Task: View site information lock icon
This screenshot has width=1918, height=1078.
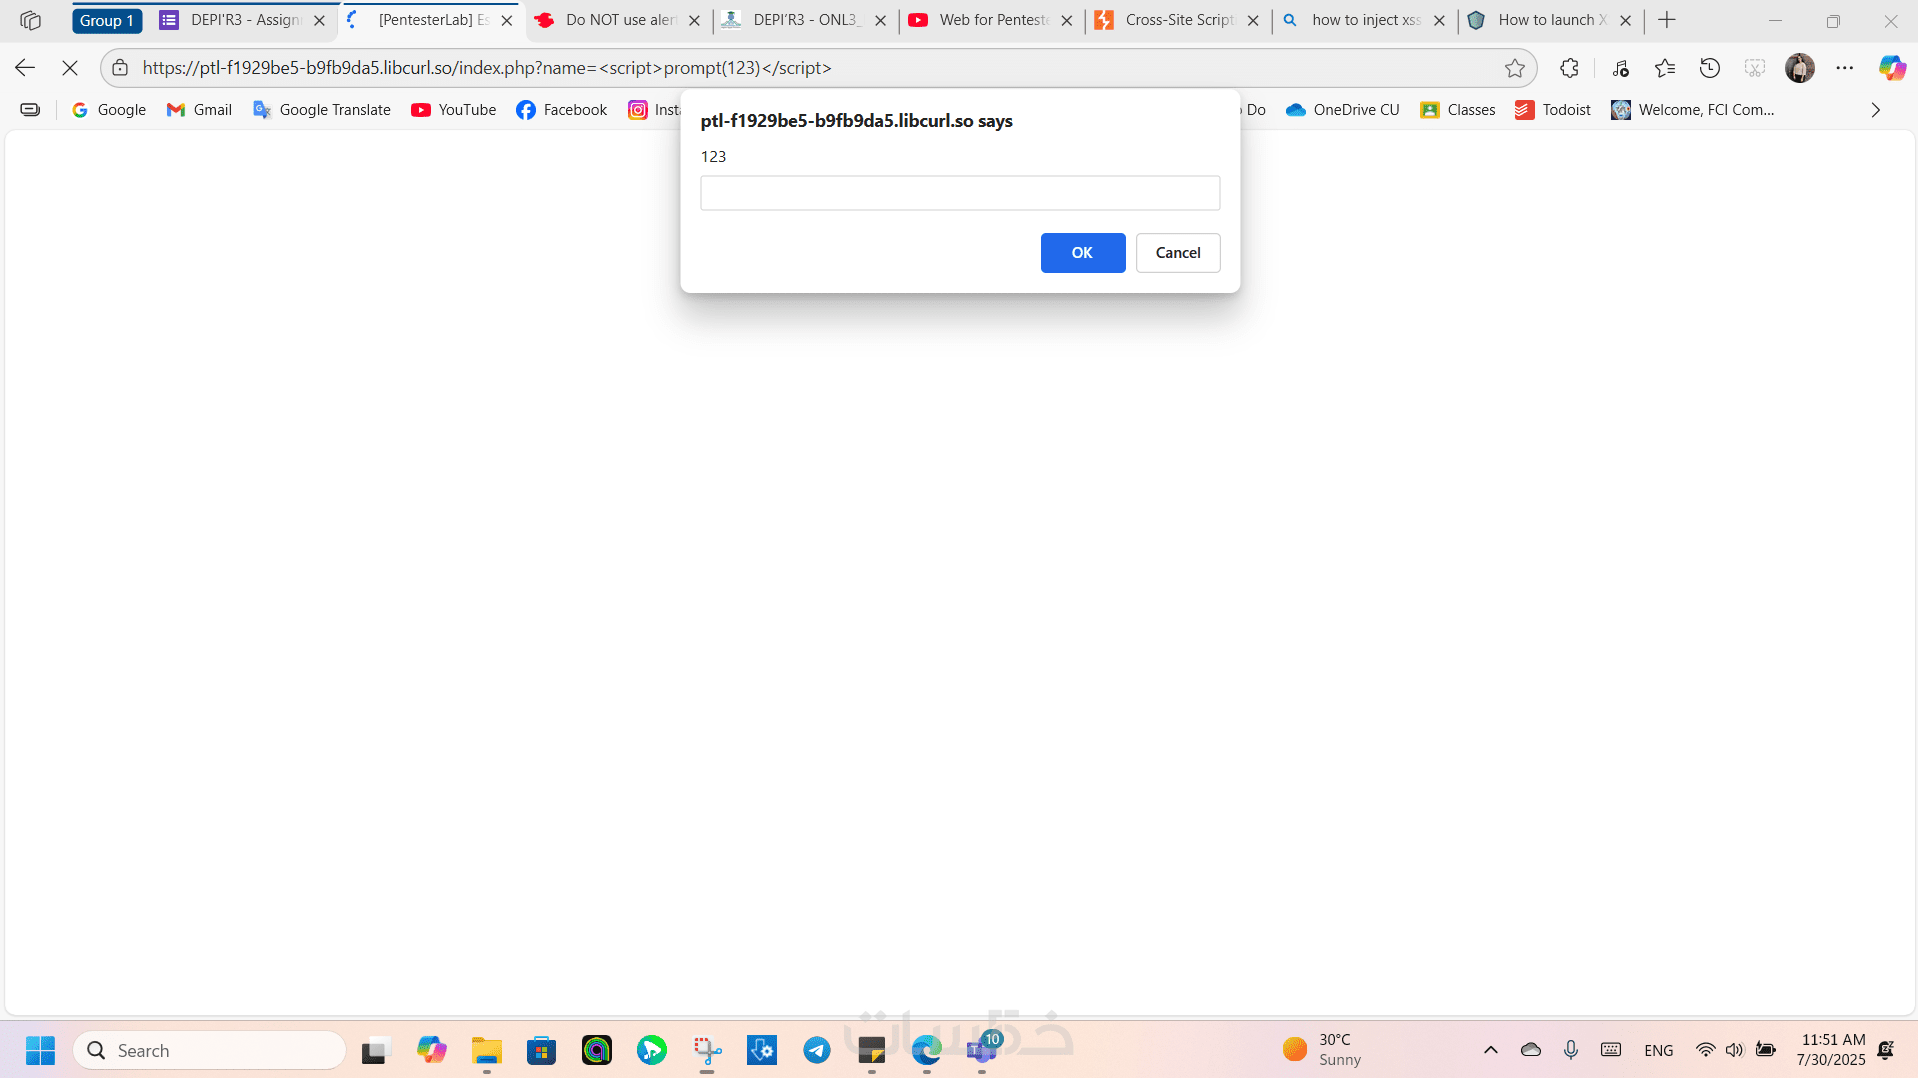Action: point(120,68)
